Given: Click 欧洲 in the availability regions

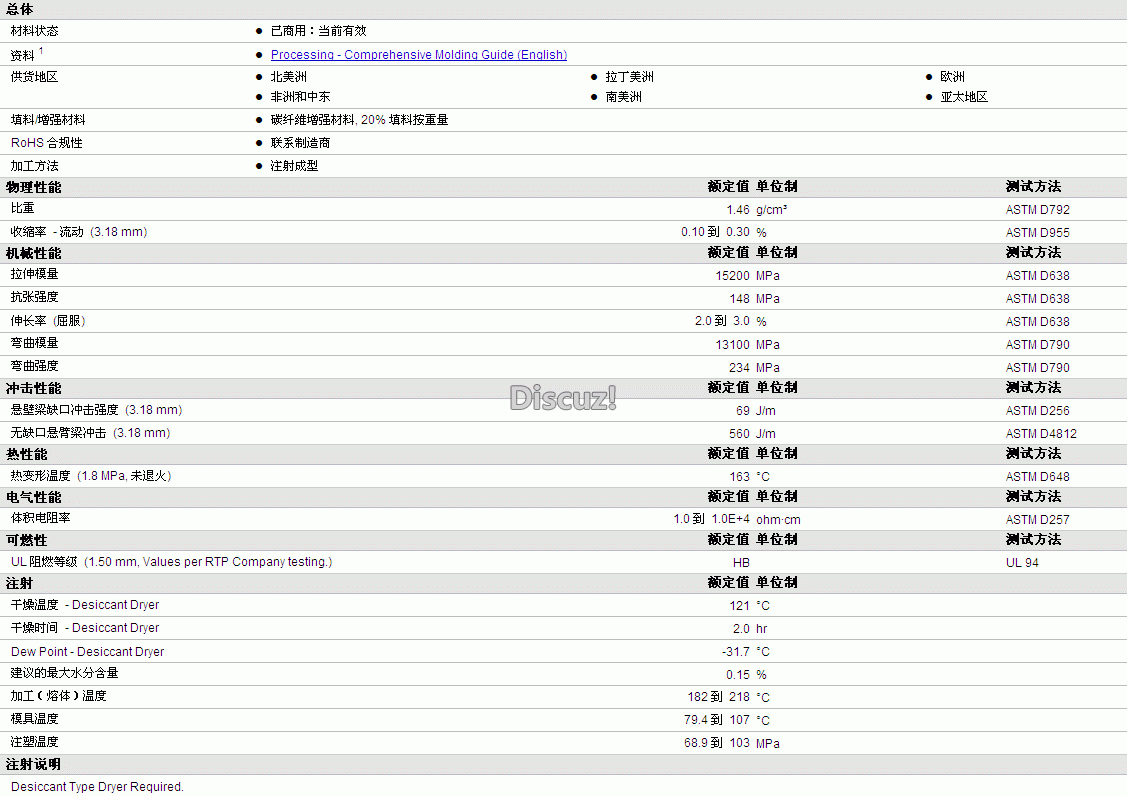Looking at the screenshot, I should [x=952, y=77].
